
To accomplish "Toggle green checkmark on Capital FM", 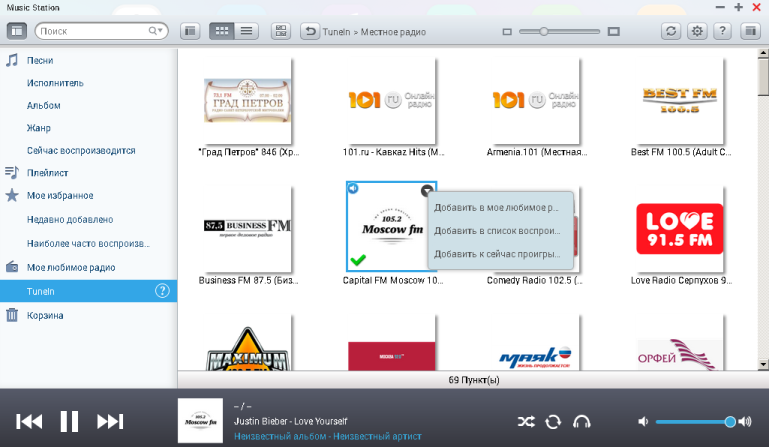I will click(358, 260).
